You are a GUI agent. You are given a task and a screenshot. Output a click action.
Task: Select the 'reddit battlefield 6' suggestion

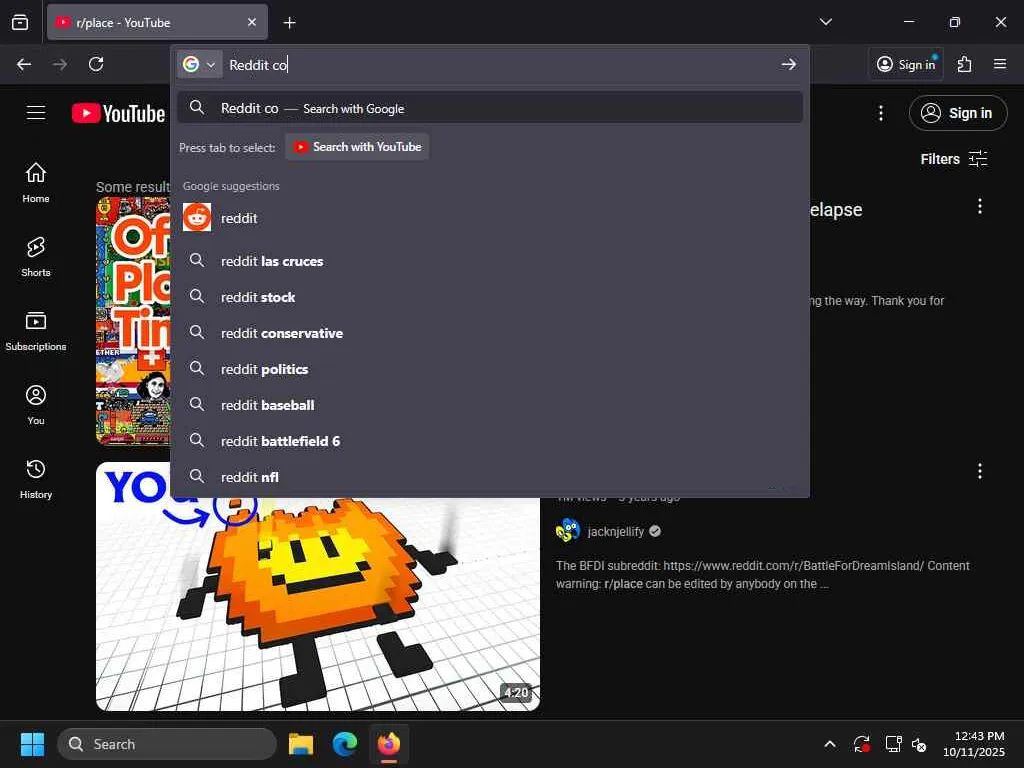point(490,441)
